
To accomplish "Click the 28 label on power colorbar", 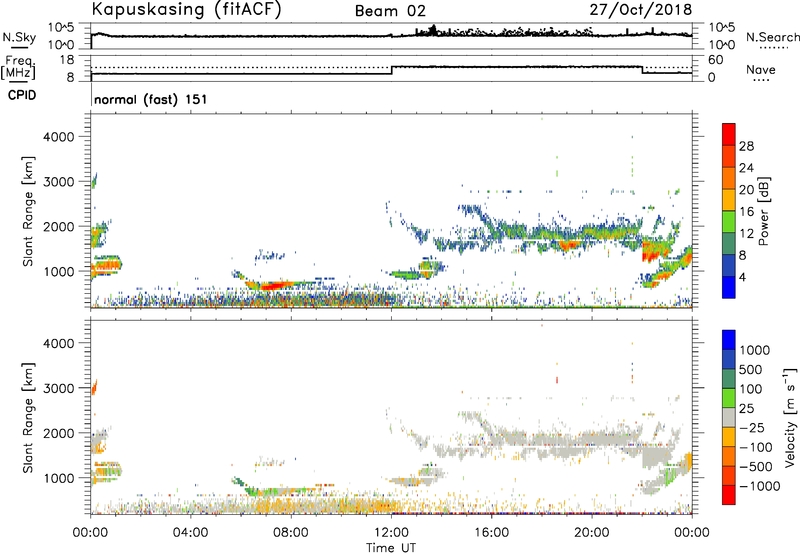I will coord(746,146).
